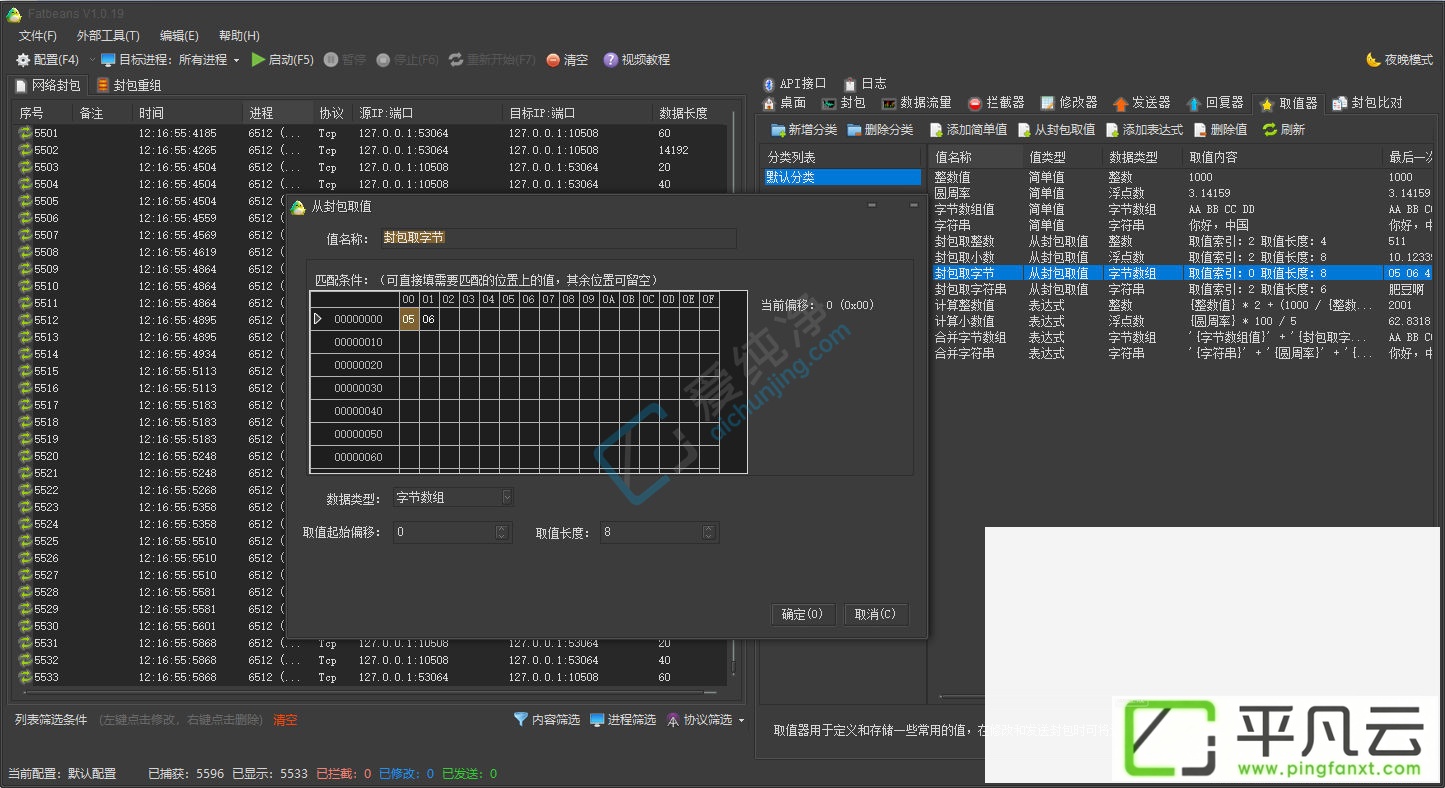
Task: Click the value name field (封包取字节)
Action: coord(558,238)
